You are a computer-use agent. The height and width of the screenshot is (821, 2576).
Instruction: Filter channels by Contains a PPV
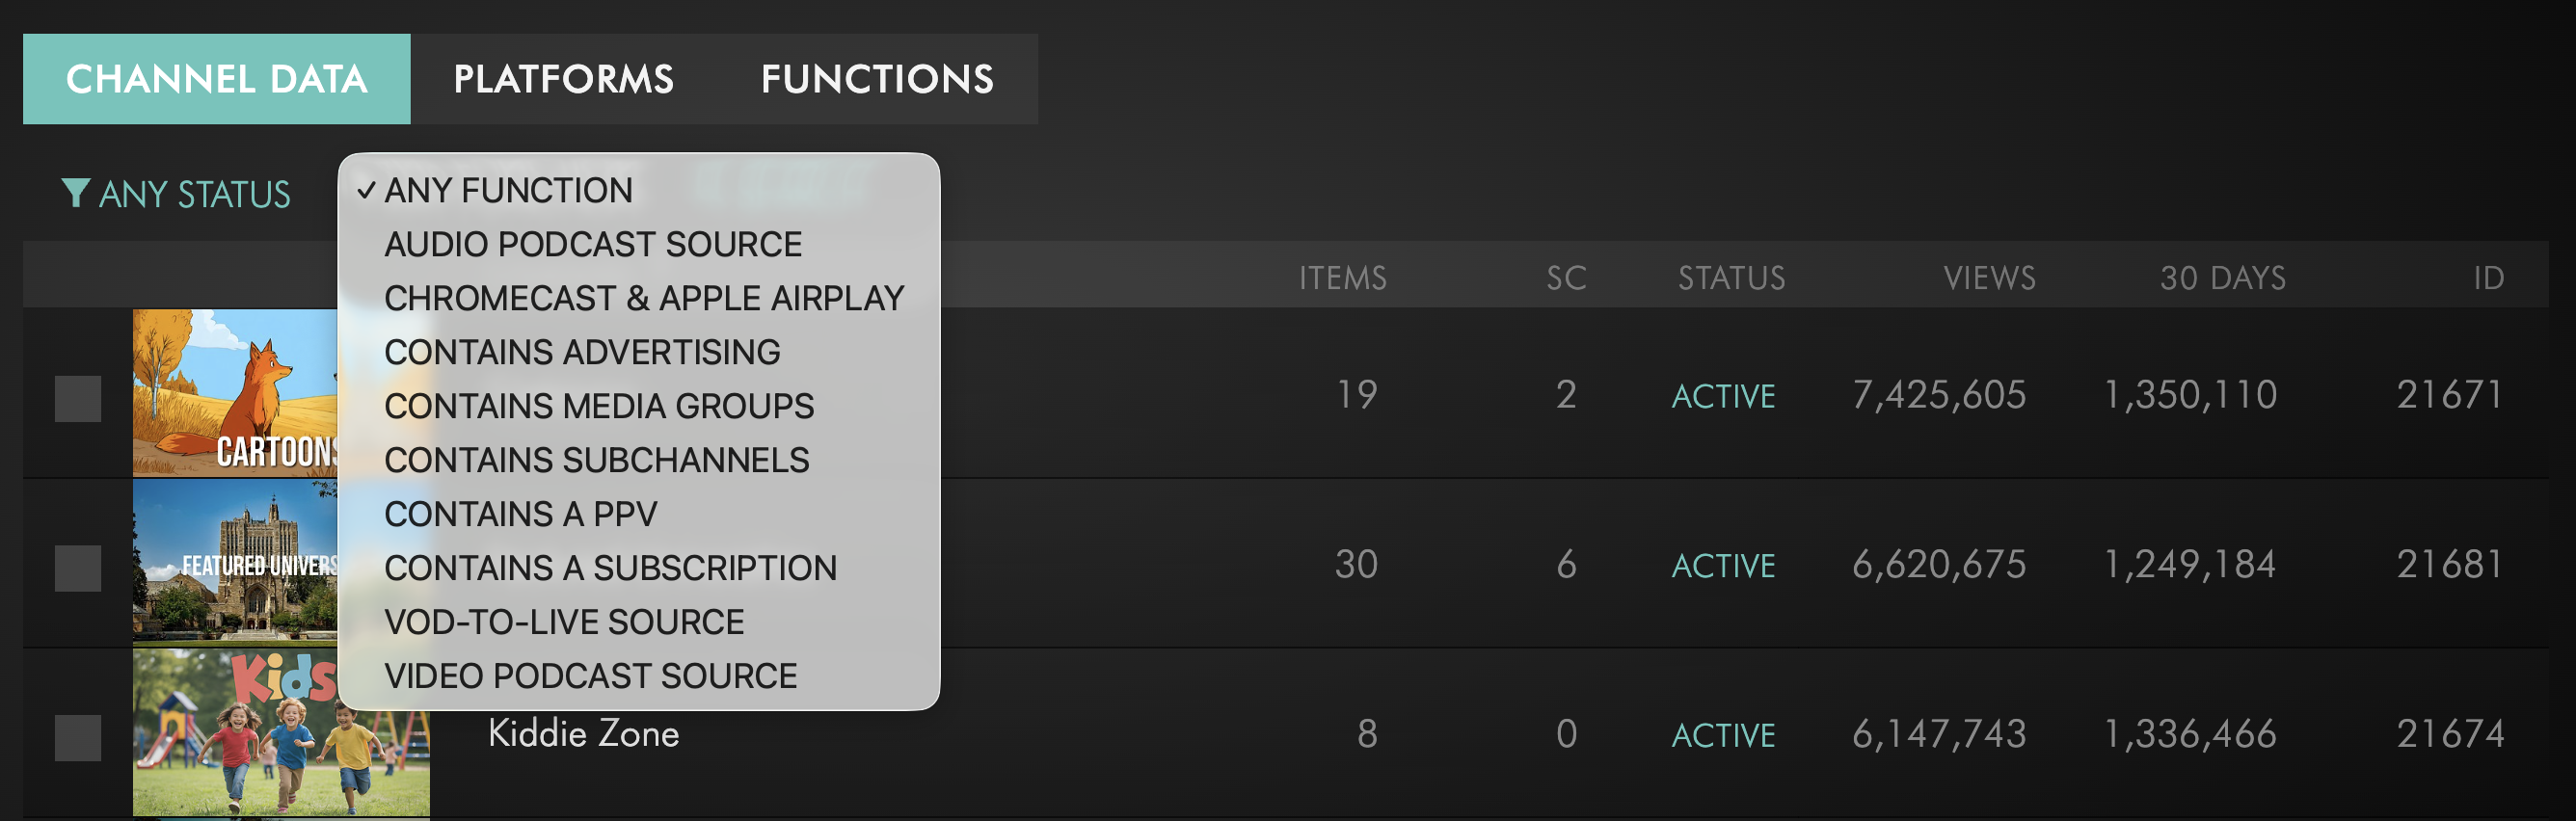pyautogui.click(x=520, y=514)
